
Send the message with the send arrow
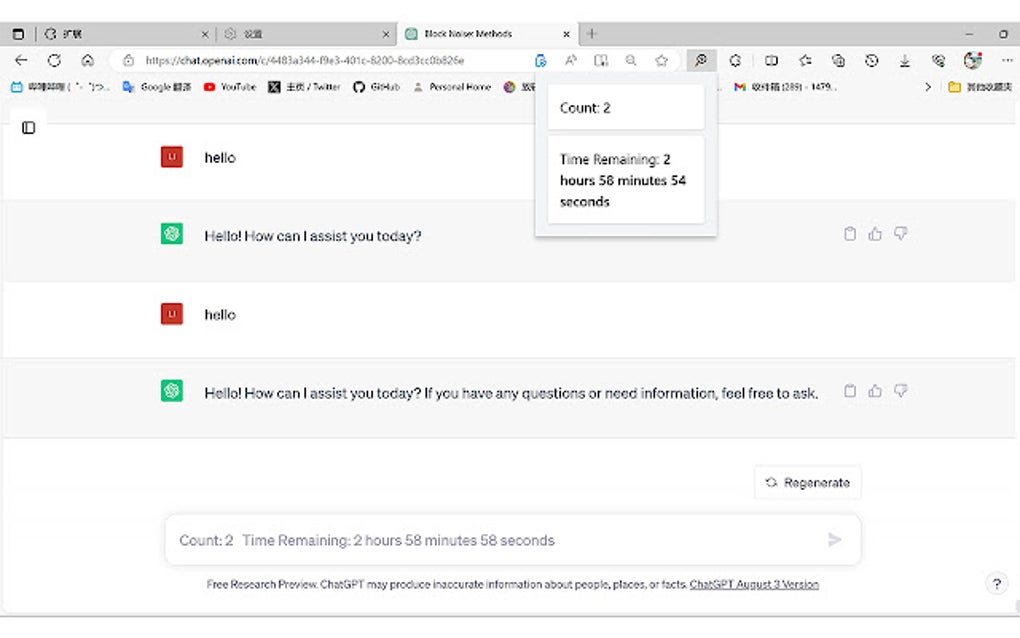(x=835, y=540)
